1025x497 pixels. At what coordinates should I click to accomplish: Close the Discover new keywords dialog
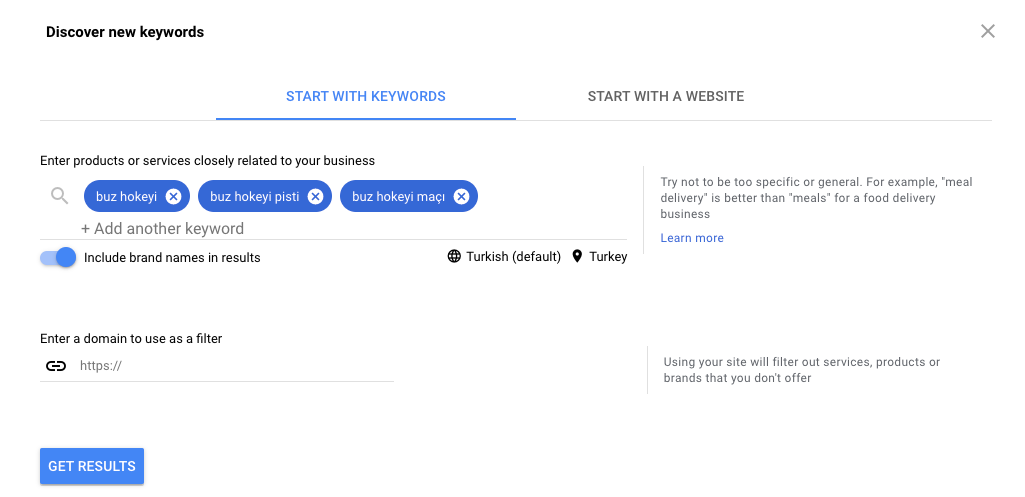pos(988,31)
